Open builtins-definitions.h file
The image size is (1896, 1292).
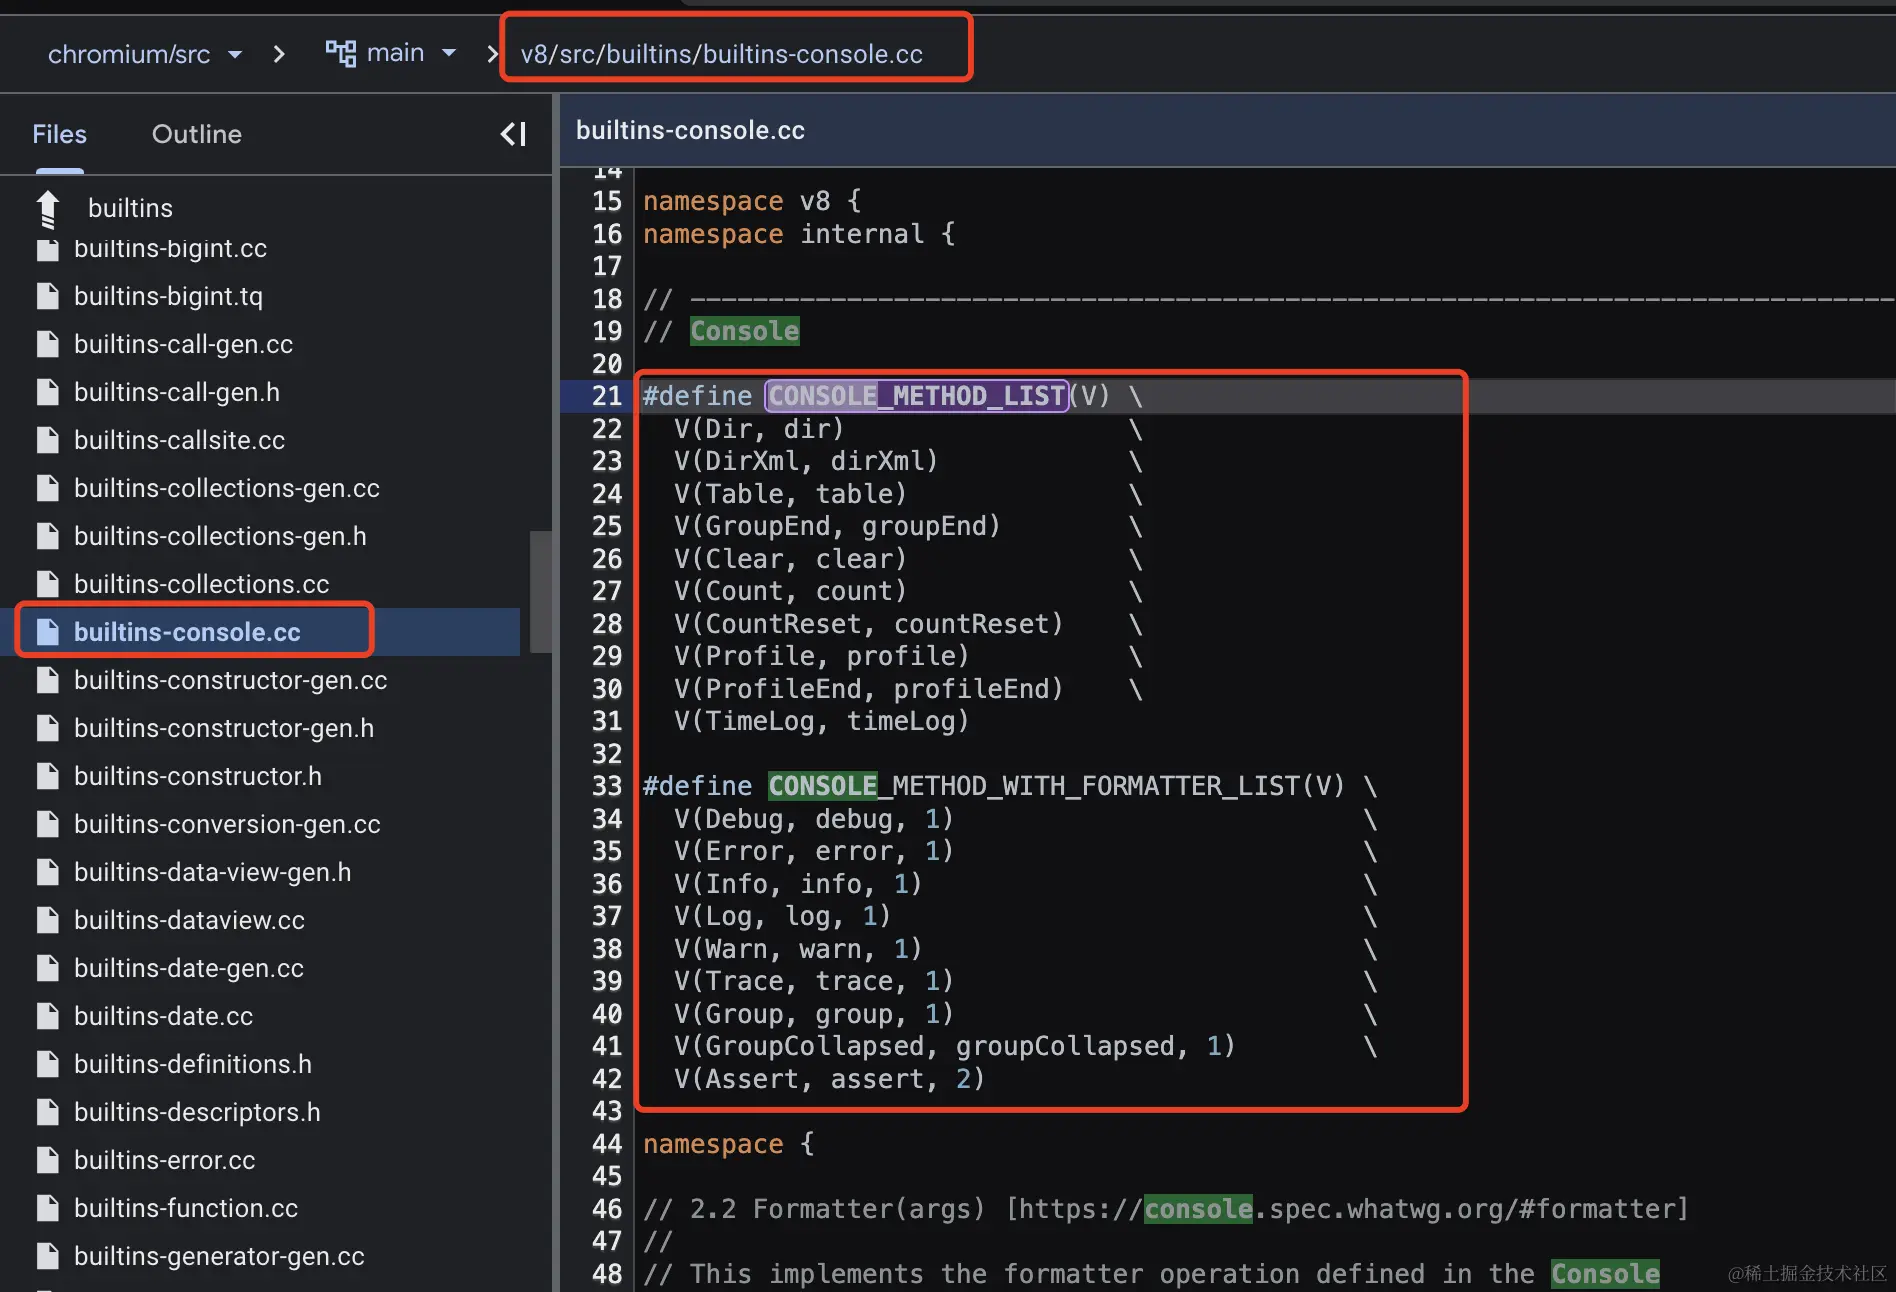pos(193,1064)
